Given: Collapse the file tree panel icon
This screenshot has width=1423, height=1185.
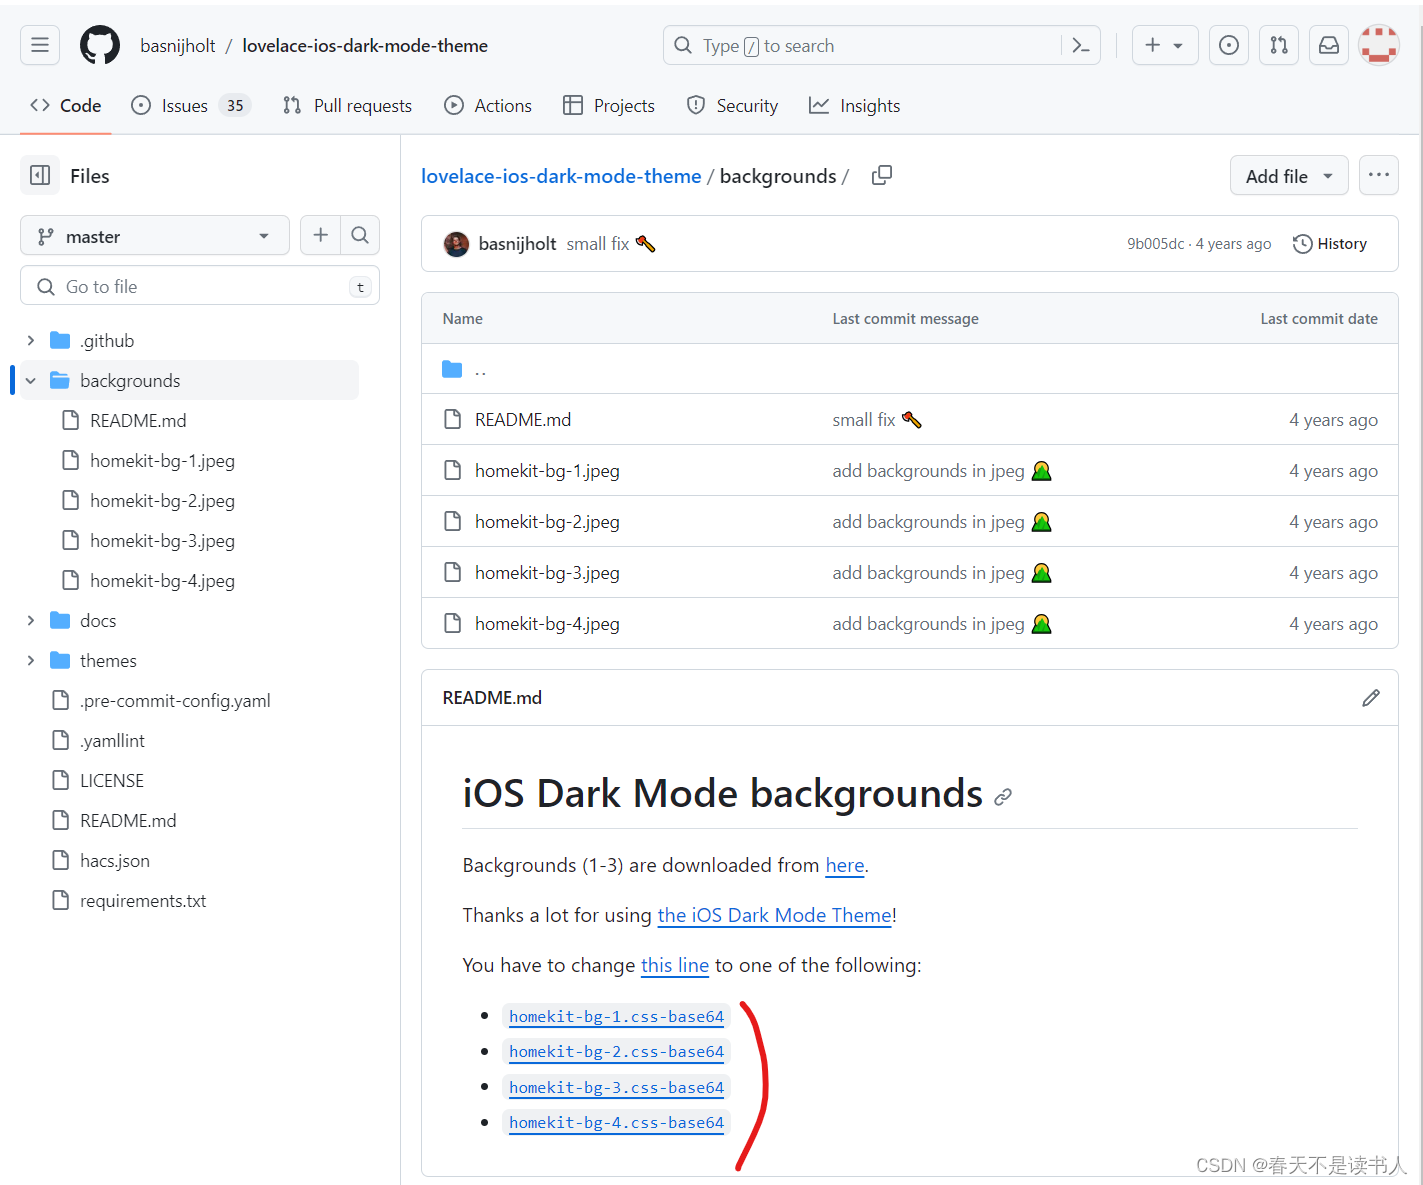Looking at the screenshot, I should click(40, 176).
